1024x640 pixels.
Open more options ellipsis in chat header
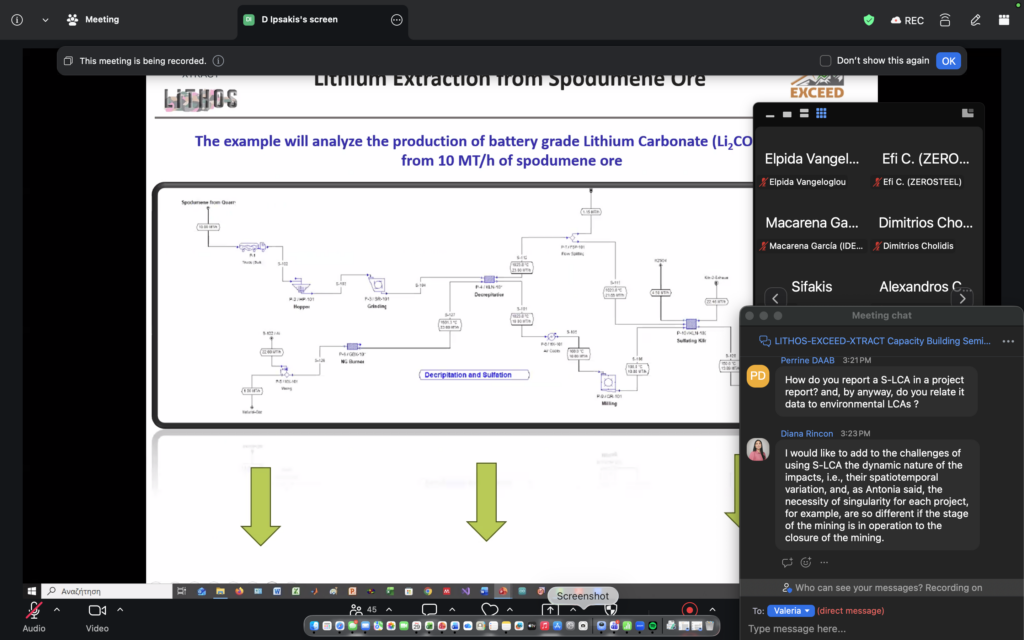point(1008,341)
